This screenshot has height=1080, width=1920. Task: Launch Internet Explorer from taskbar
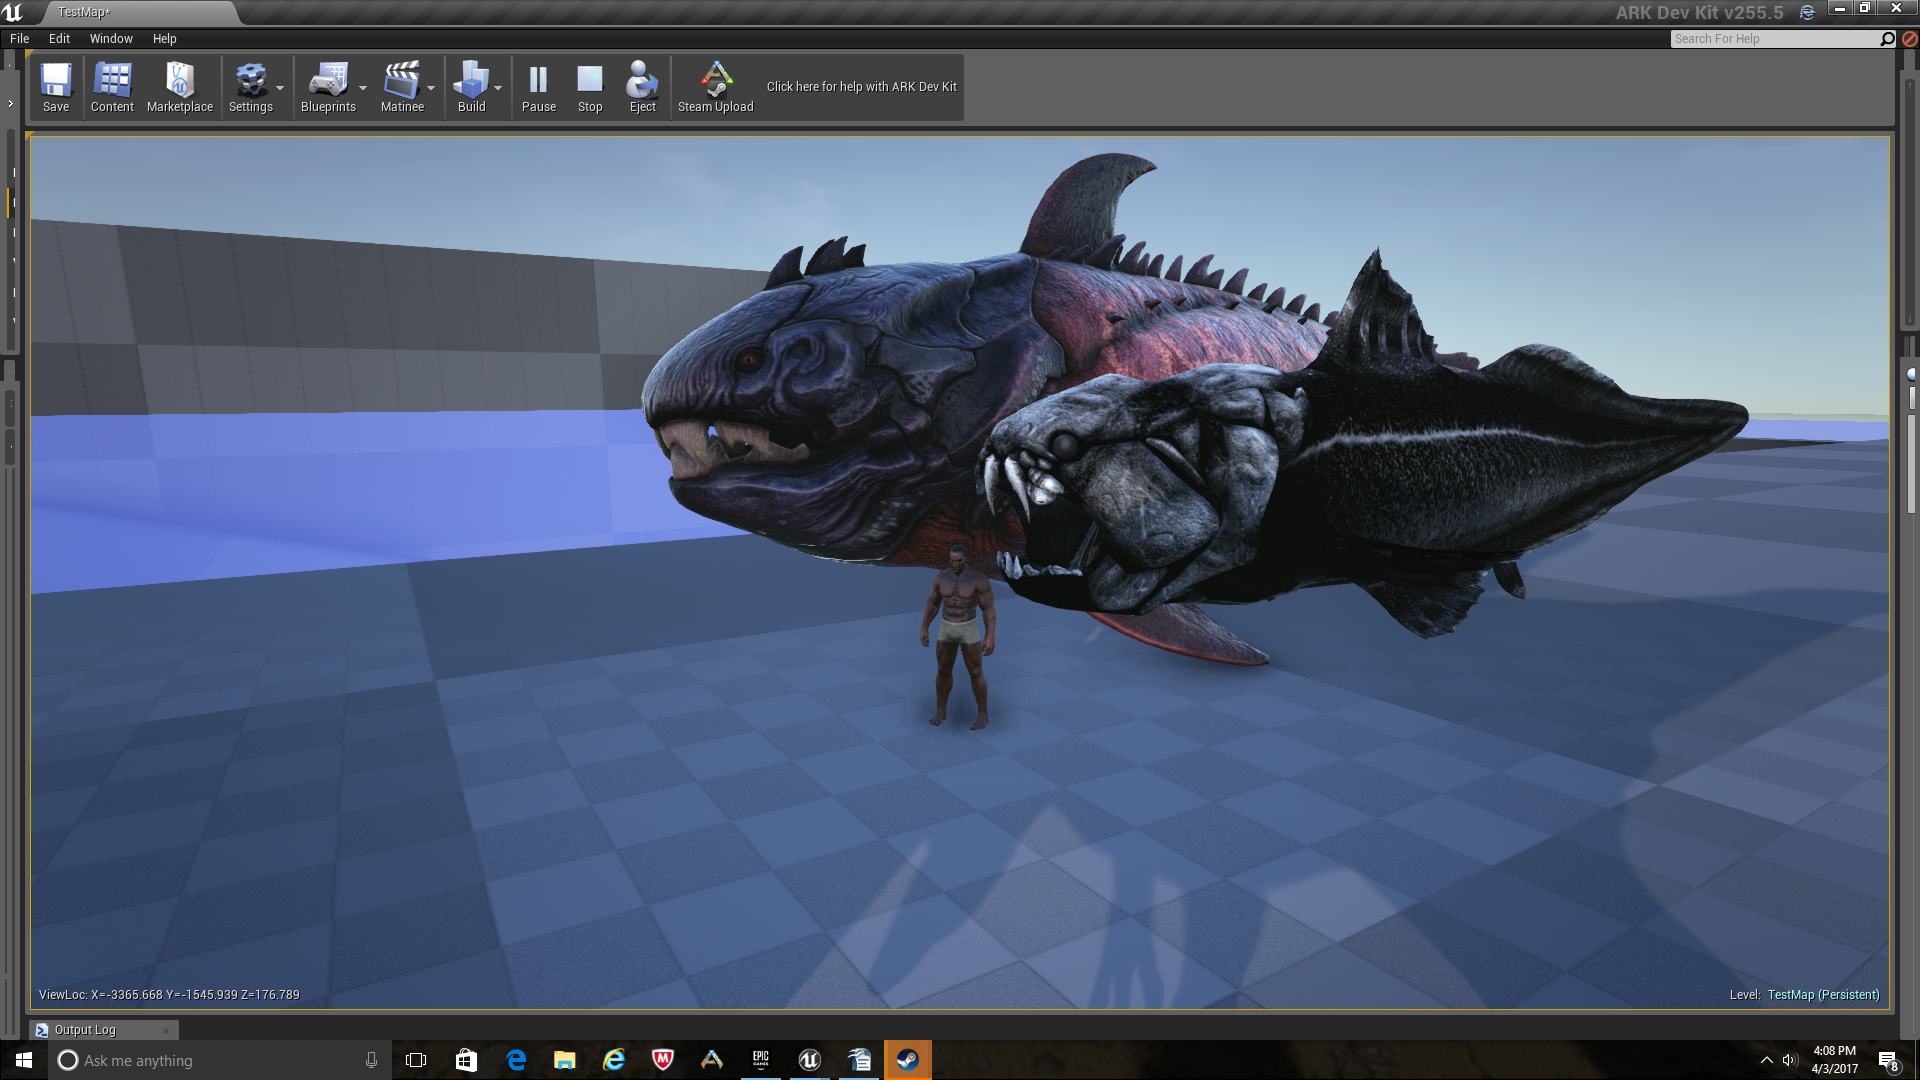[x=614, y=1060]
